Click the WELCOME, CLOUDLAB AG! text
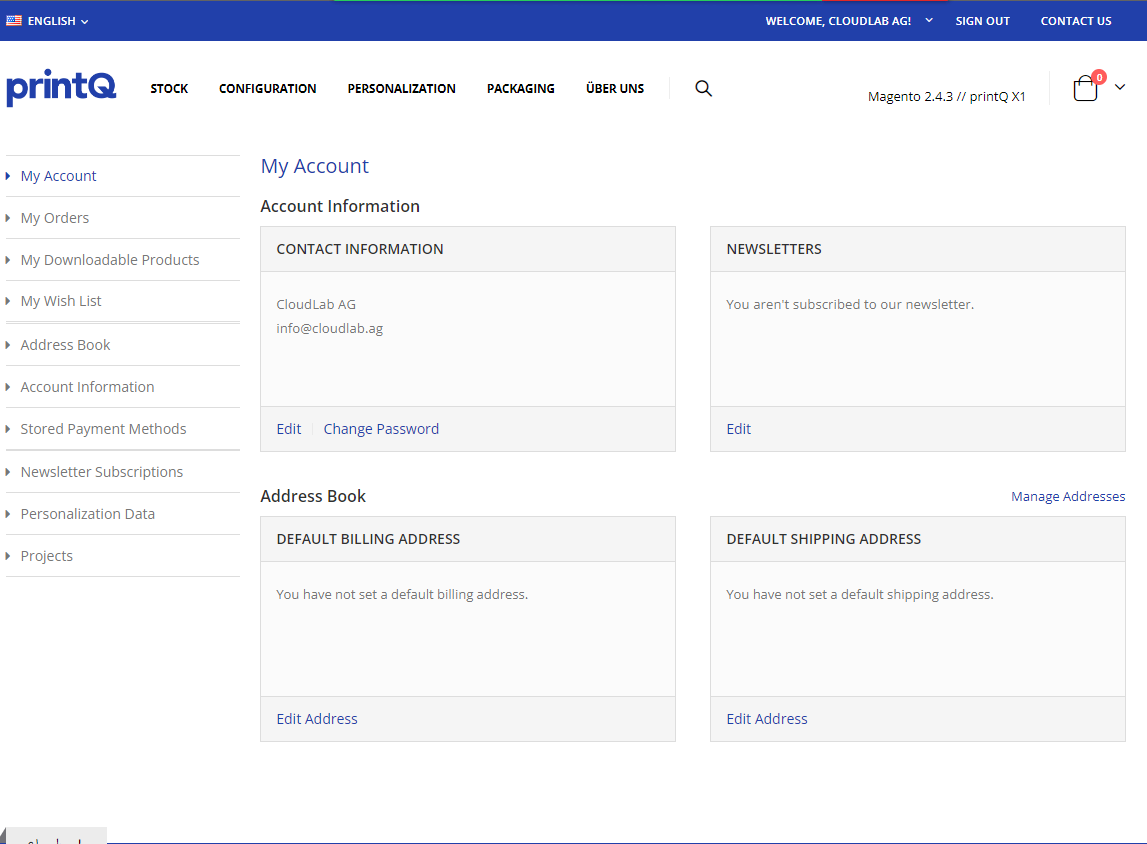 pos(838,21)
